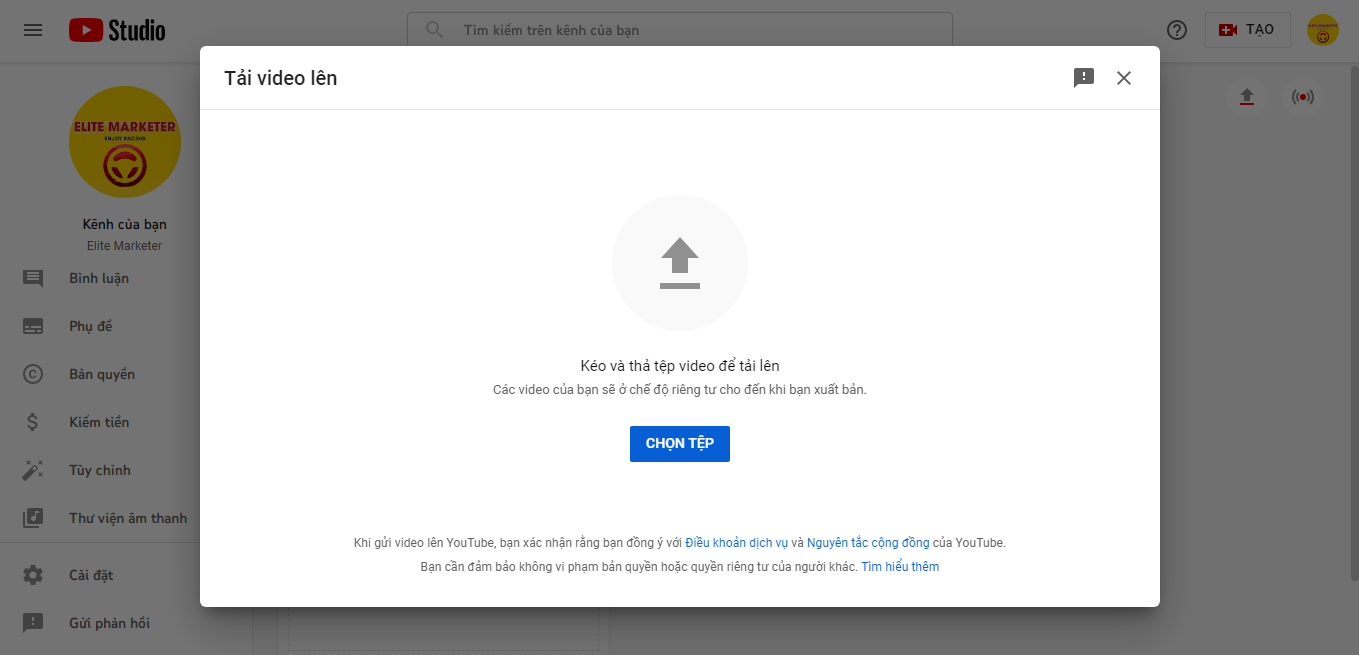Open the Điều khoản dịch vụ link

coord(736,543)
